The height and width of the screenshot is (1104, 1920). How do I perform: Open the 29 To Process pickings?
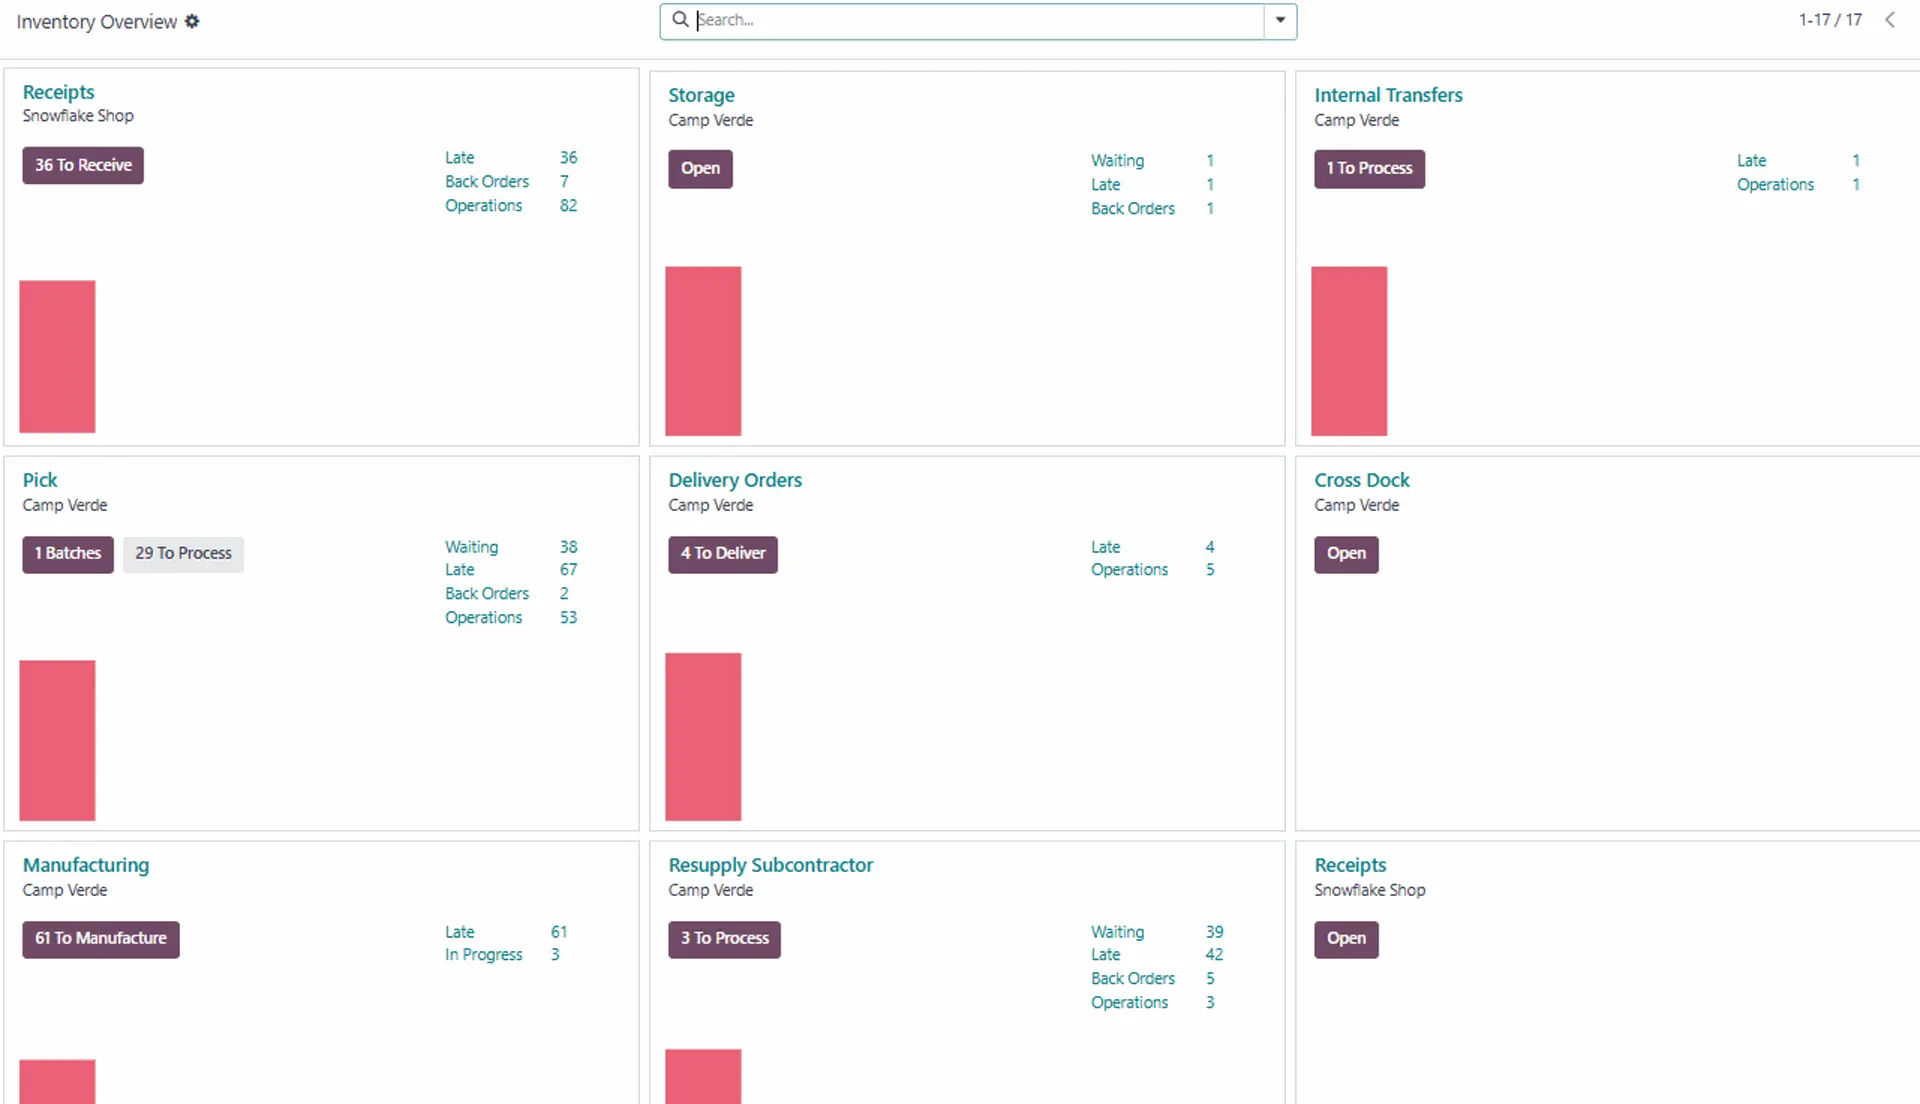click(183, 553)
